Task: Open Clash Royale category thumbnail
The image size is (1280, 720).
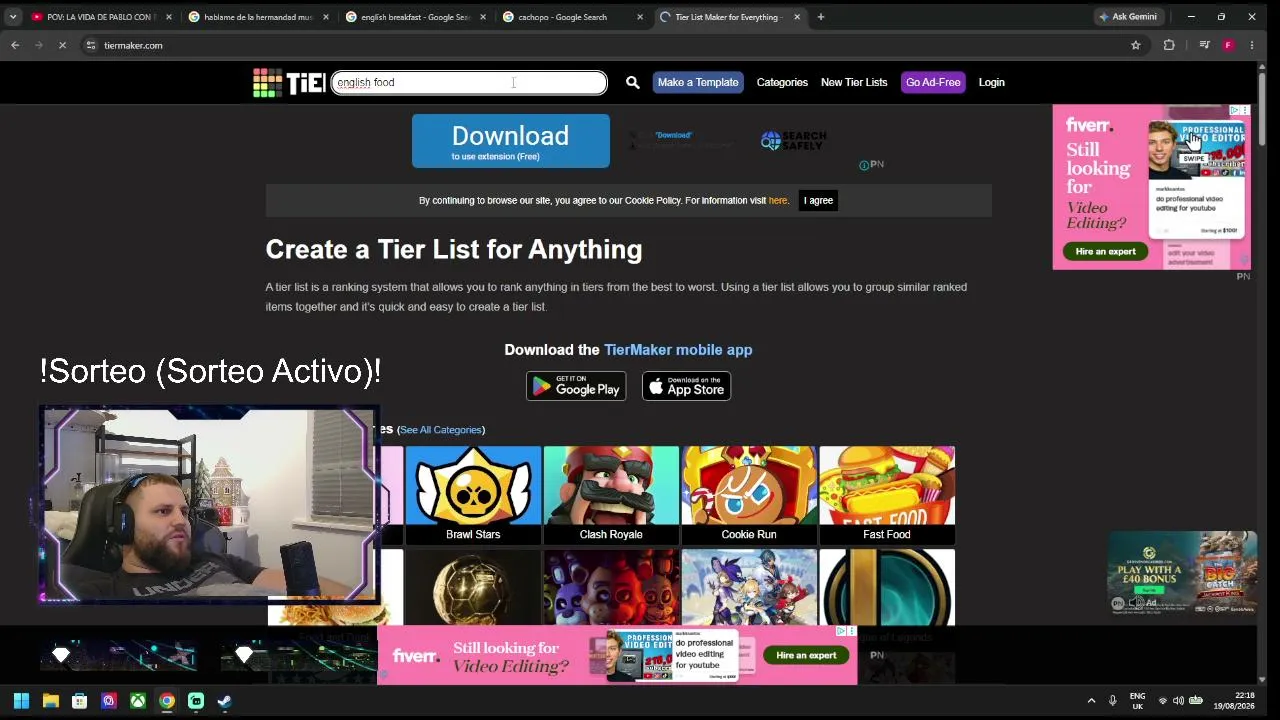Action: [611, 495]
